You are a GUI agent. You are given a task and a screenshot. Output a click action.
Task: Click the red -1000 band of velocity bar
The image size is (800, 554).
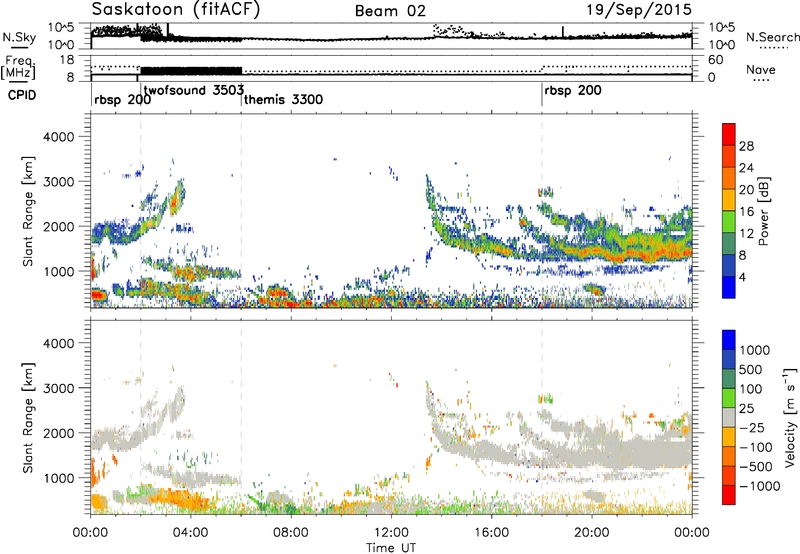tap(729, 495)
